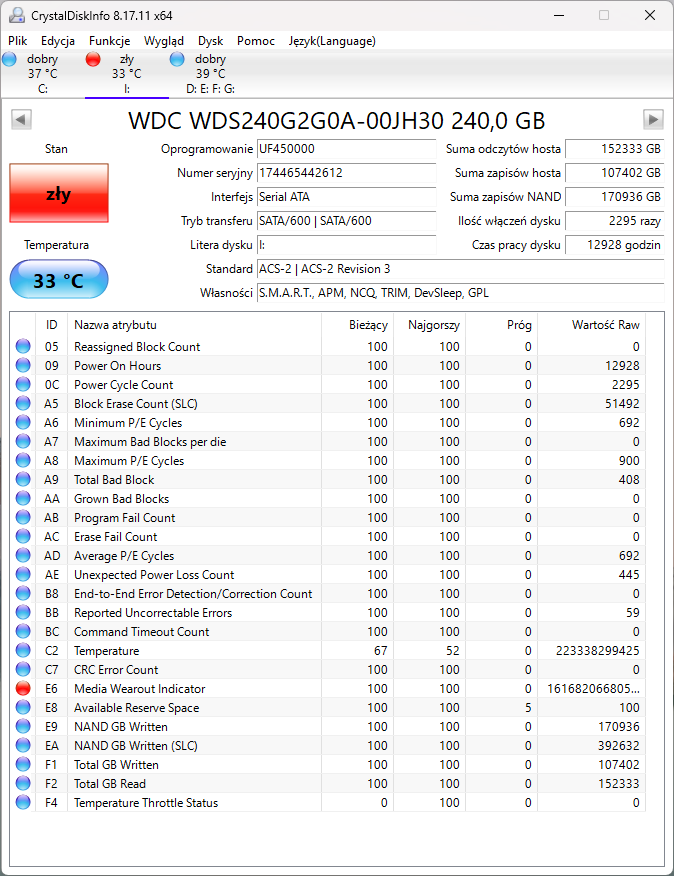Image resolution: width=674 pixels, height=876 pixels.
Task: Click the status circle for CRC Error Count
Action: pyautogui.click(x=23, y=669)
